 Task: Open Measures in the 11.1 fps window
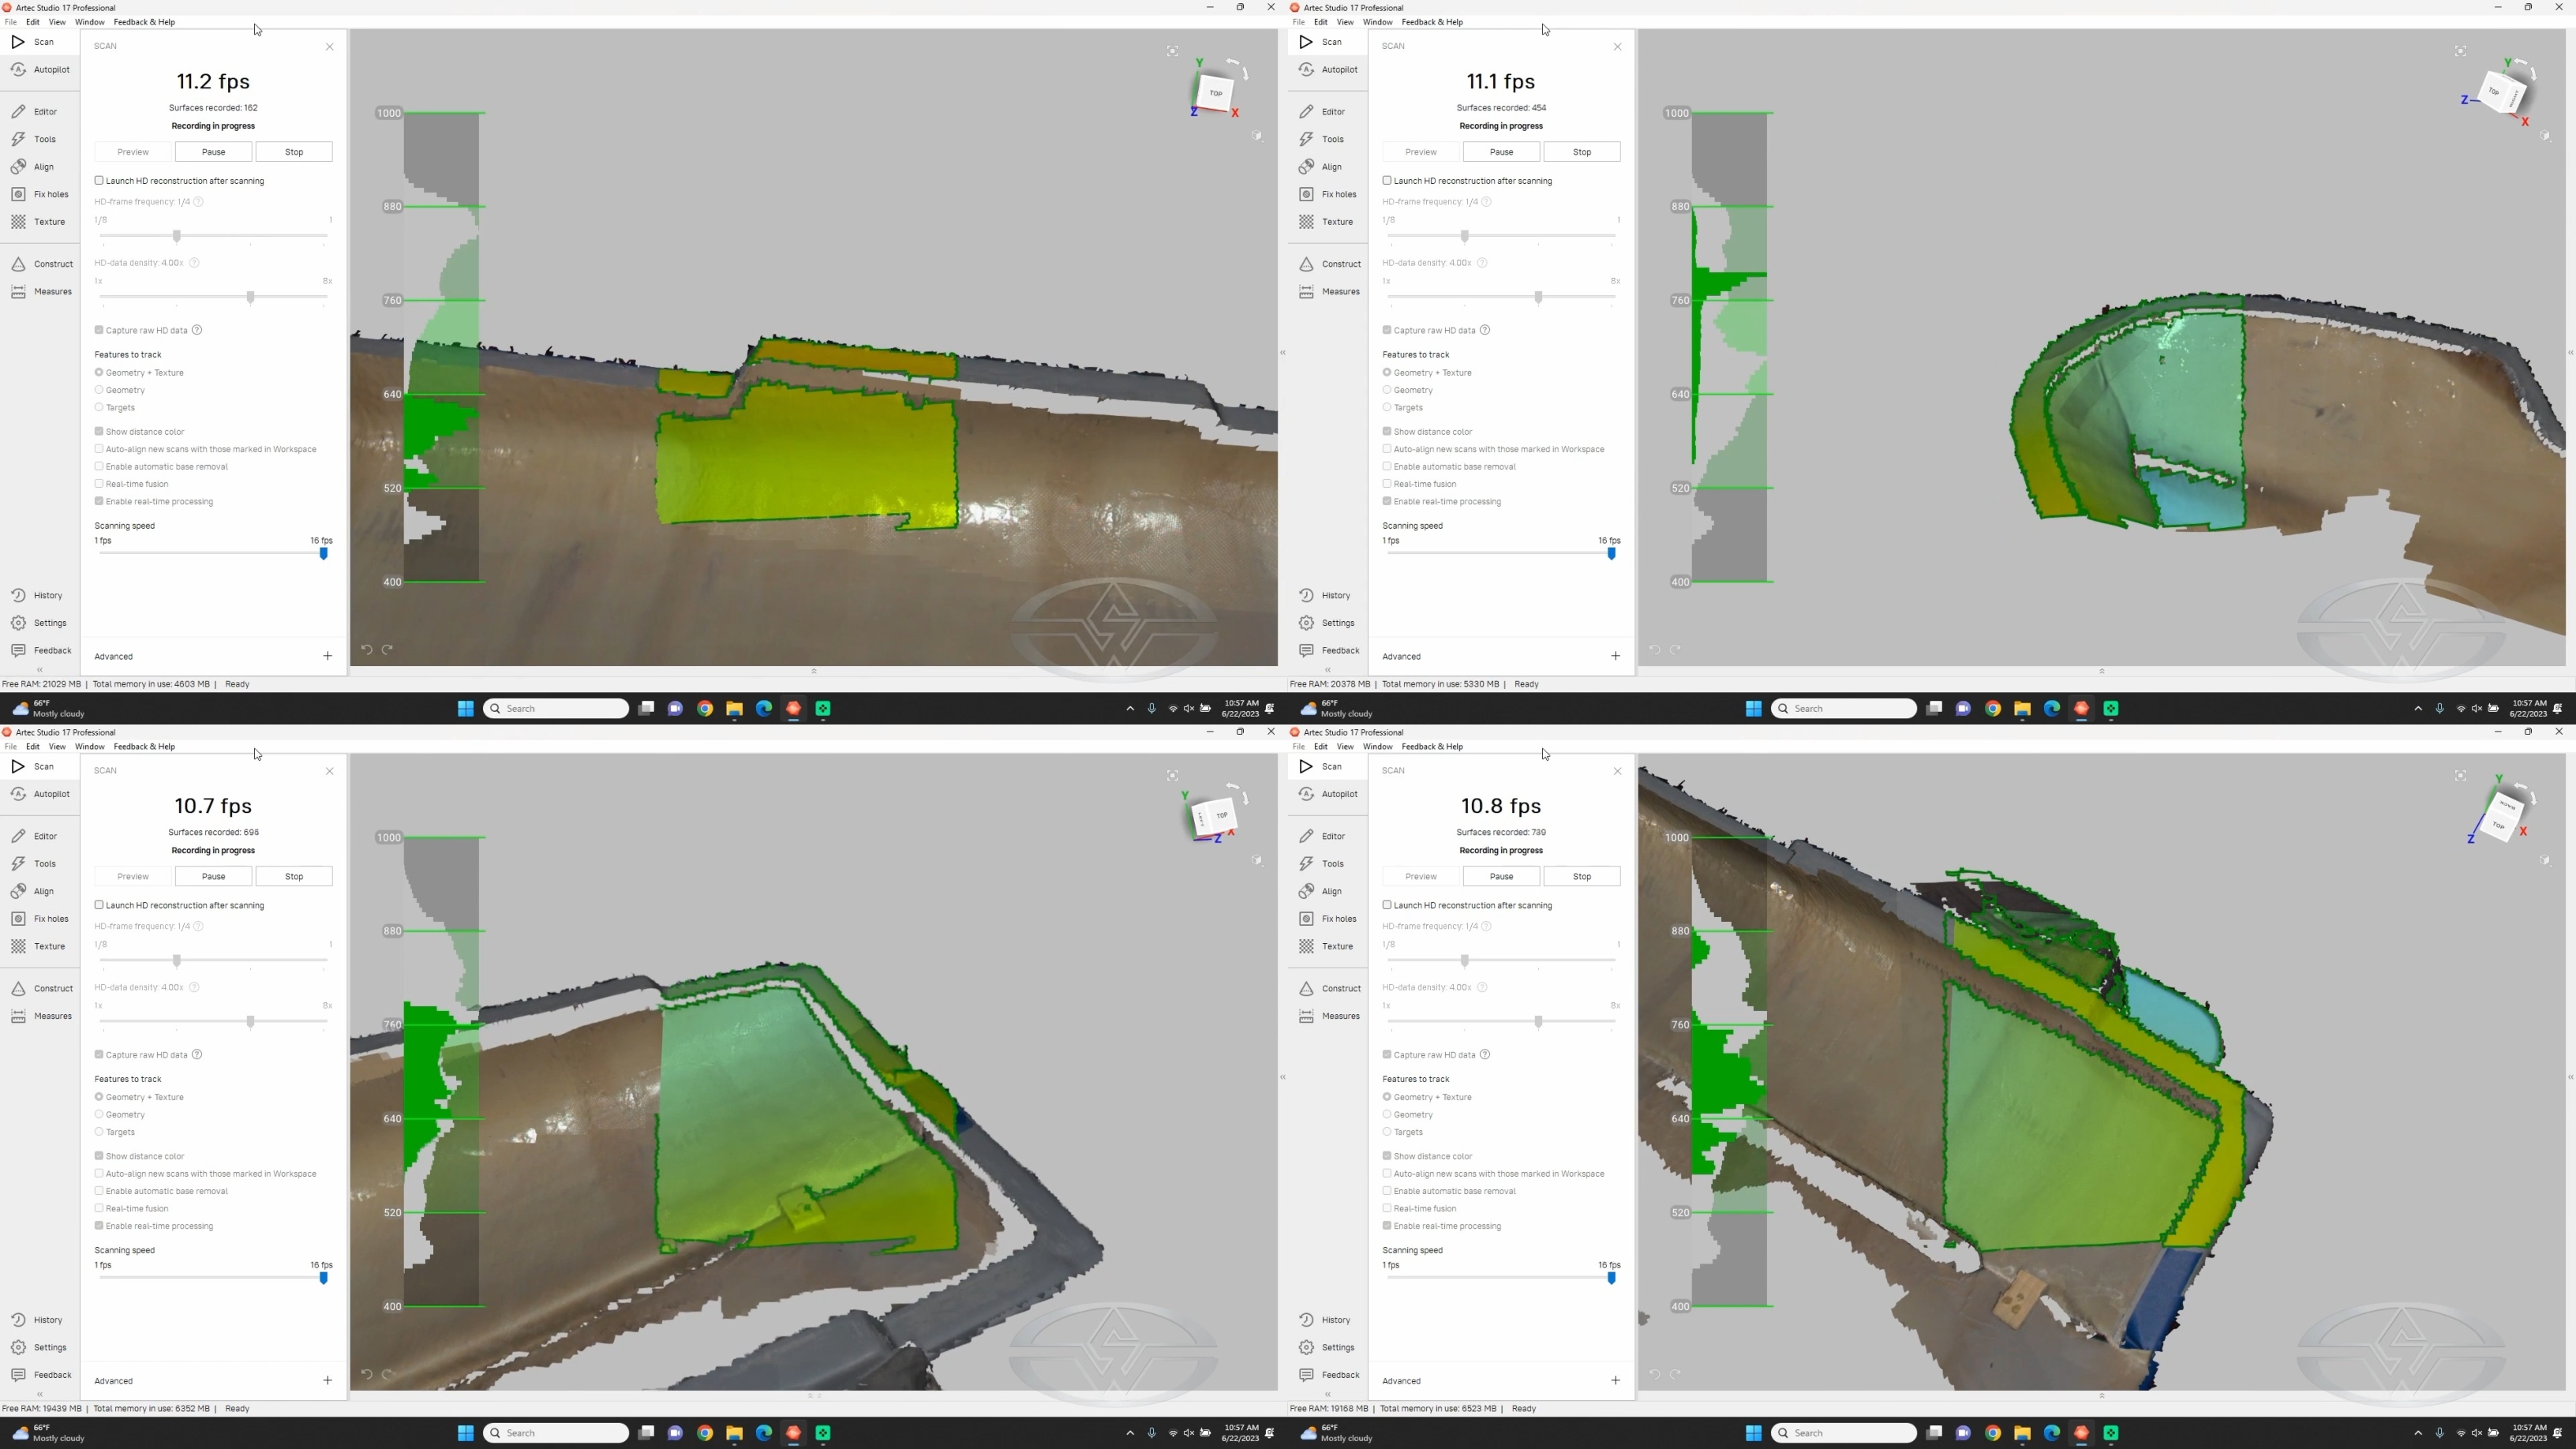click(x=1329, y=292)
